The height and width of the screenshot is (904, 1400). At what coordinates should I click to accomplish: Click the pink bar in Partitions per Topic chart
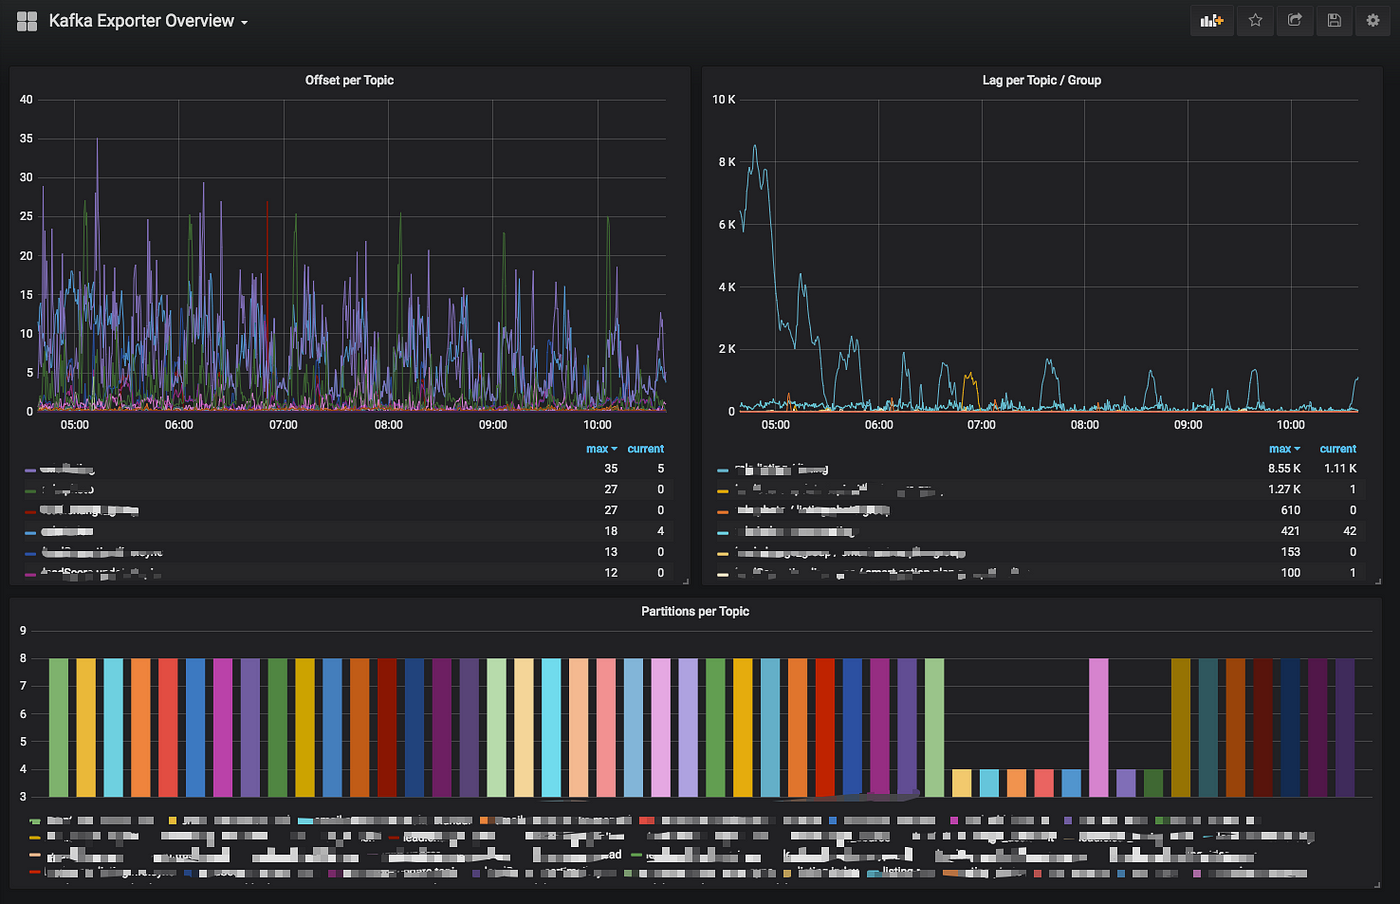click(1098, 727)
